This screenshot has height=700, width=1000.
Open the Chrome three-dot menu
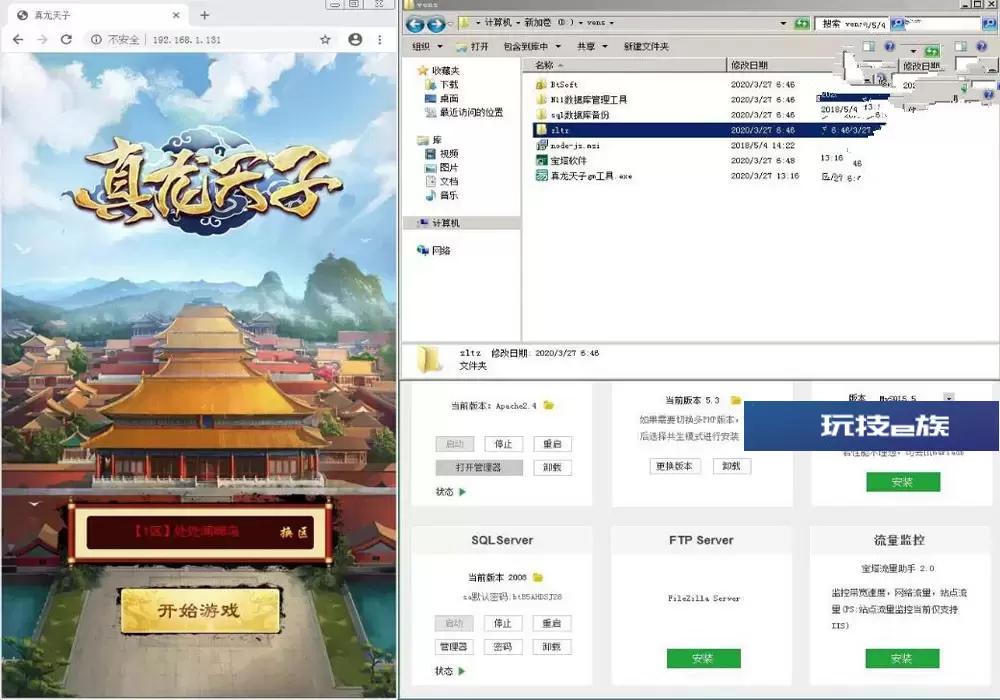[x=379, y=40]
